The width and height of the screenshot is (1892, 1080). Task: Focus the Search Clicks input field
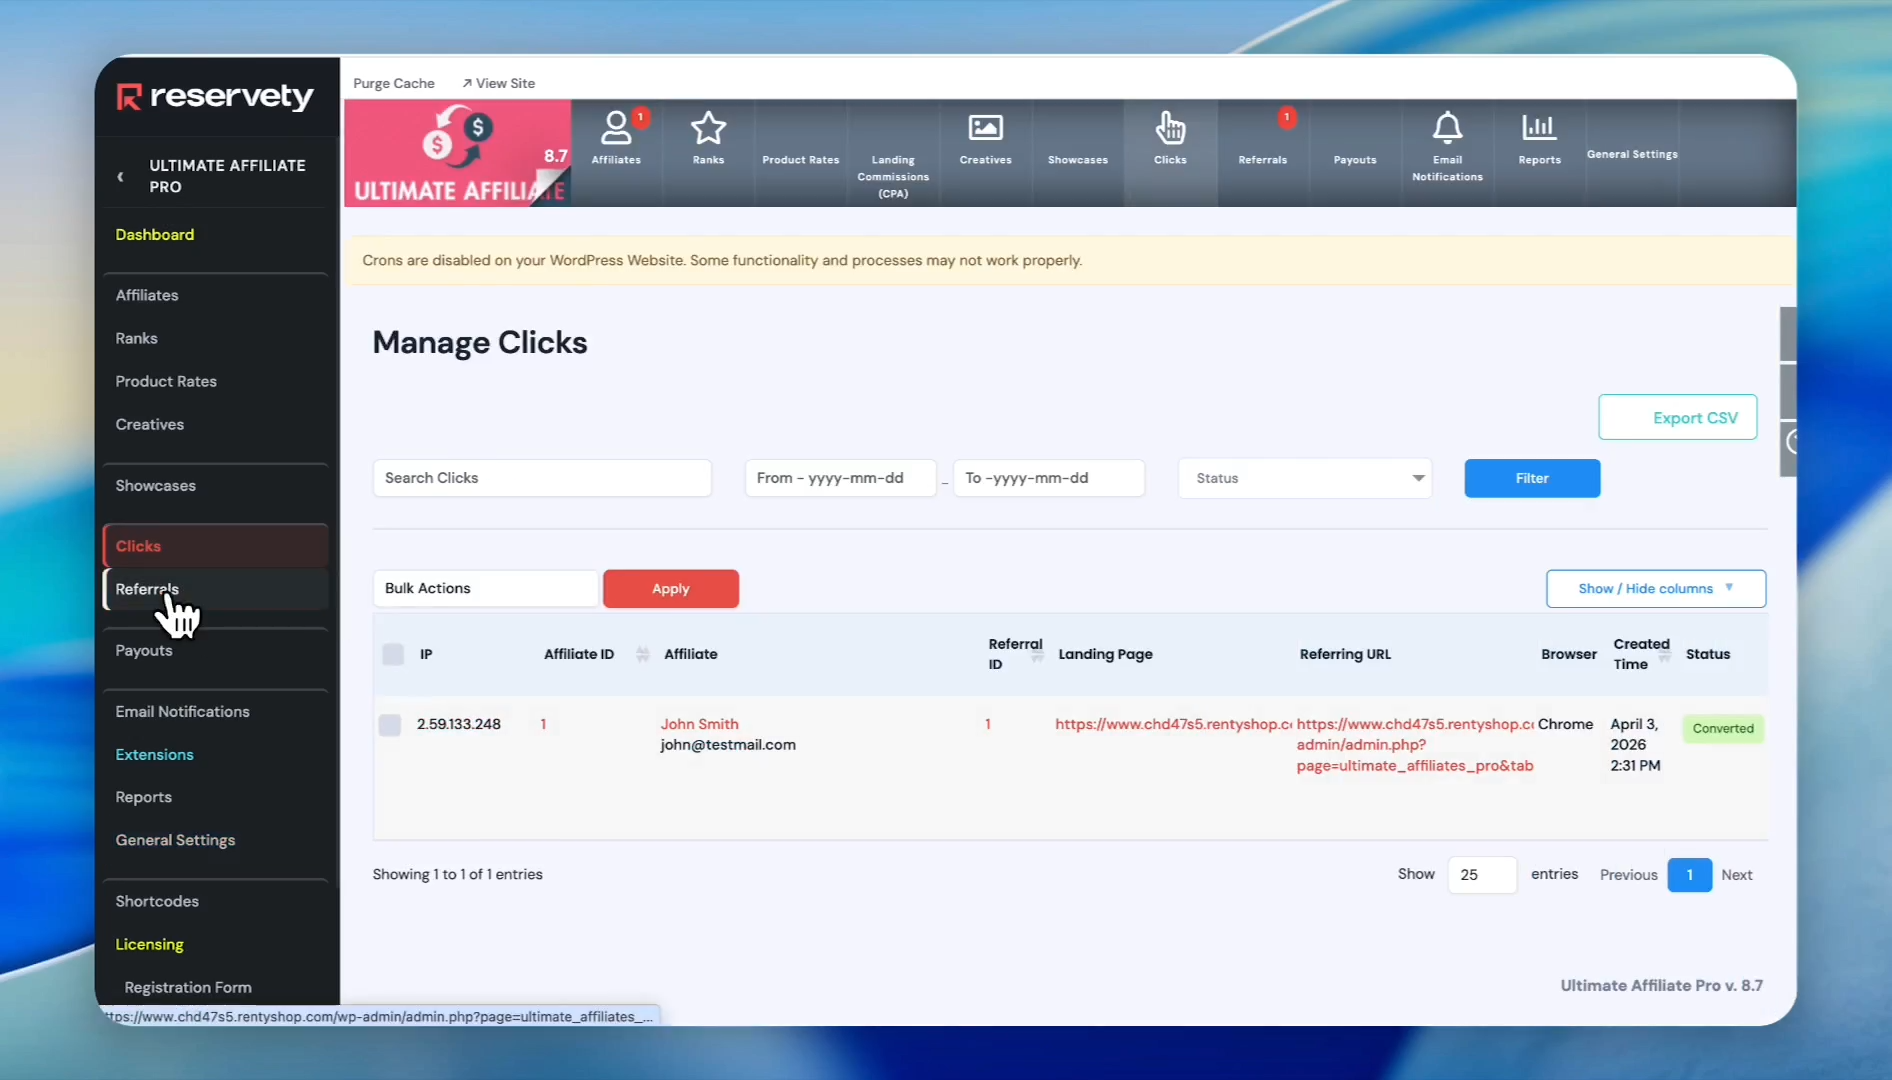click(x=541, y=478)
